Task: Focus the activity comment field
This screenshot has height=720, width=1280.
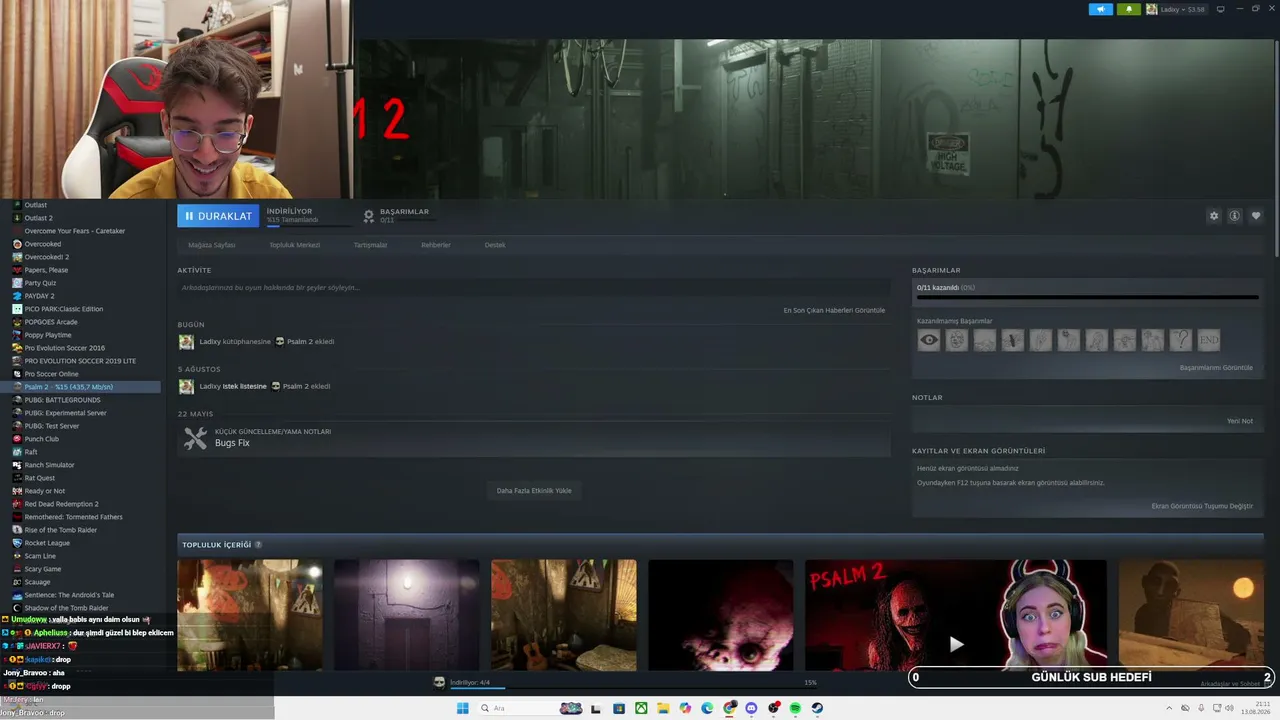Action: point(534,288)
